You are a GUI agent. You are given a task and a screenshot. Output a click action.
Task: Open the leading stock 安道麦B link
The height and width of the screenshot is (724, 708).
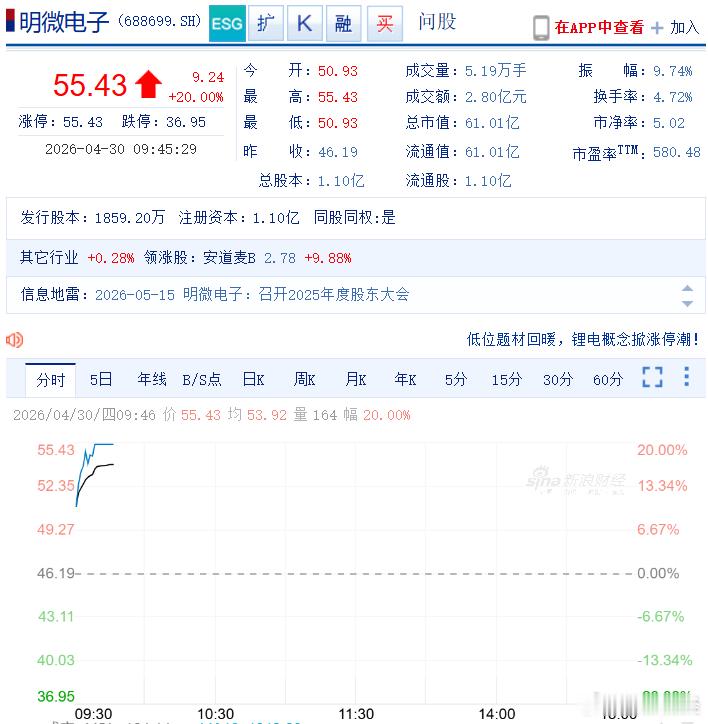point(229,257)
